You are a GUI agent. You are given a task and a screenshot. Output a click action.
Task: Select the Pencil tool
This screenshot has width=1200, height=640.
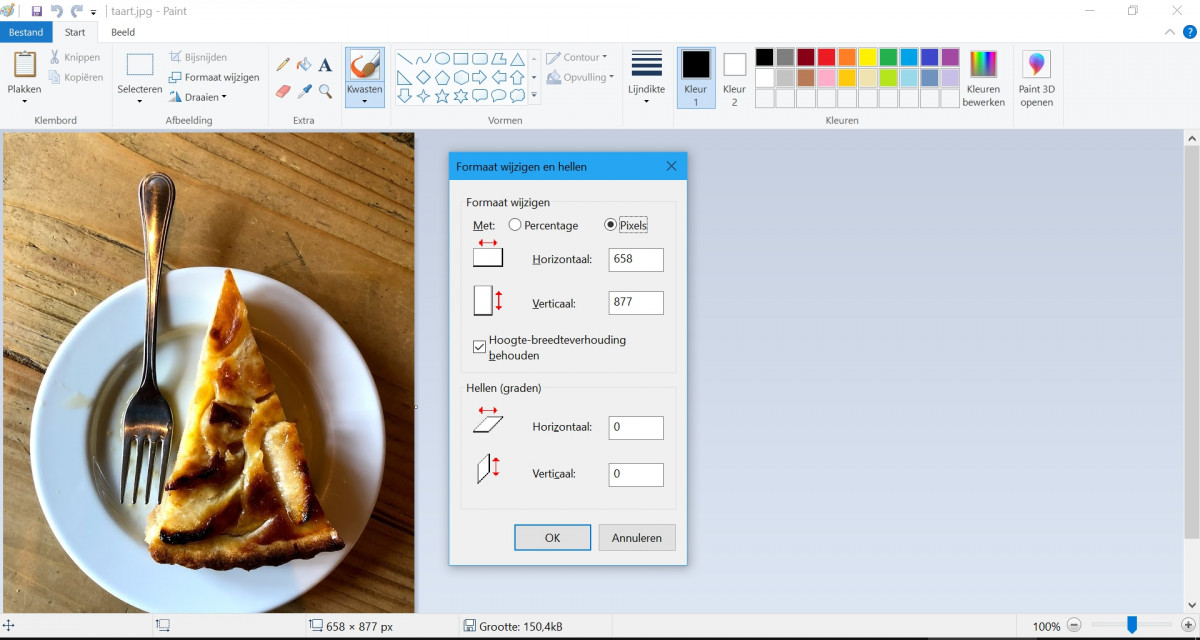283,64
